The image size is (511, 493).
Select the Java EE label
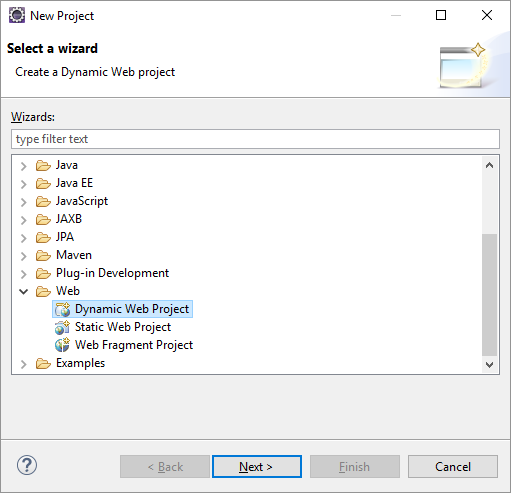pyautogui.click(x=74, y=183)
